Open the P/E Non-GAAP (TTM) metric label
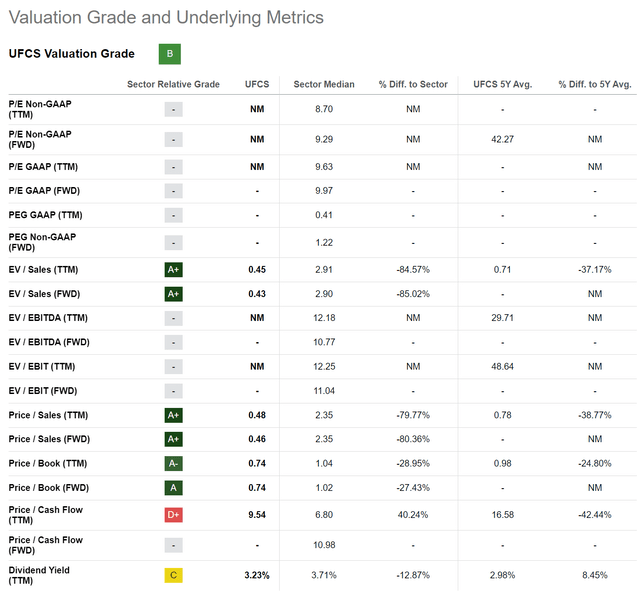The height and width of the screenshot is (595, 640). (40, 109)
